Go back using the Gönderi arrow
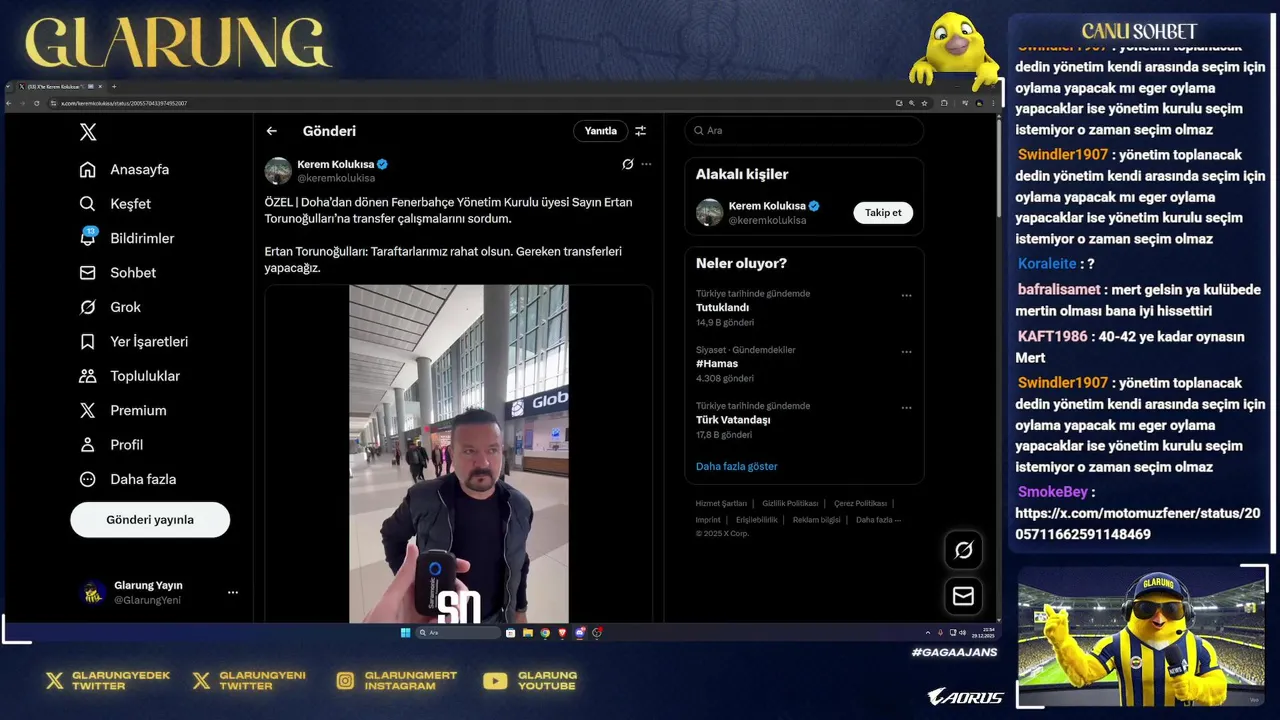 pos(271,131)
